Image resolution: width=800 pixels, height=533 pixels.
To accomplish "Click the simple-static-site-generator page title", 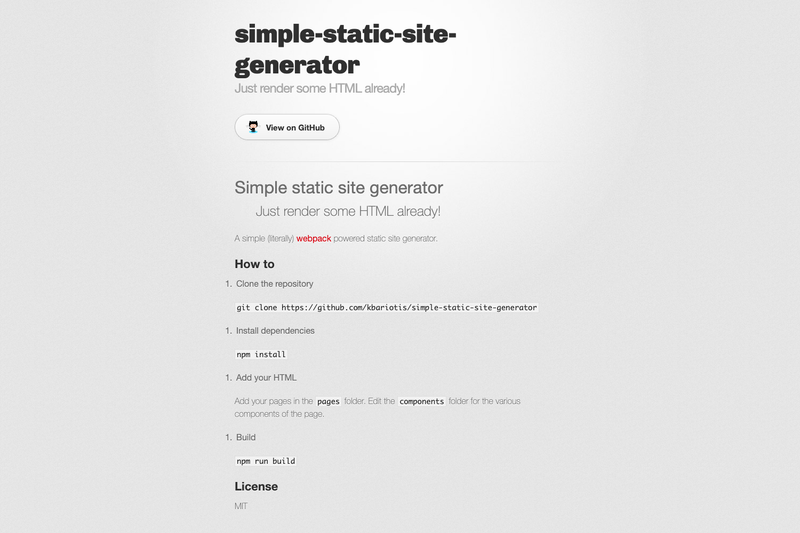I will coord(345,49).
